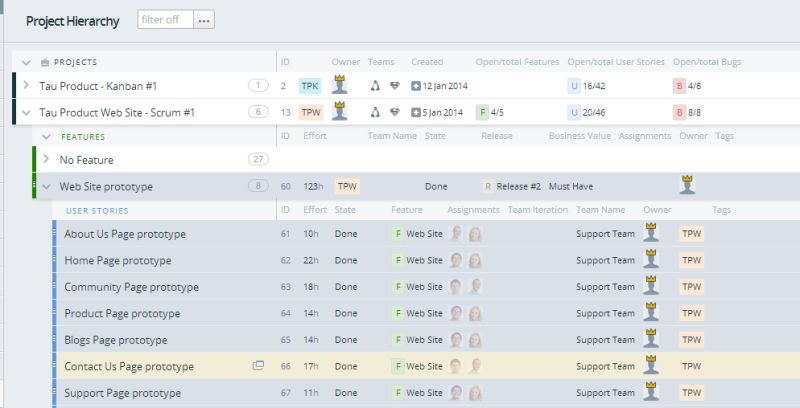
Task: Click R release badge for Release #2
Action: [x=488, y=186]
